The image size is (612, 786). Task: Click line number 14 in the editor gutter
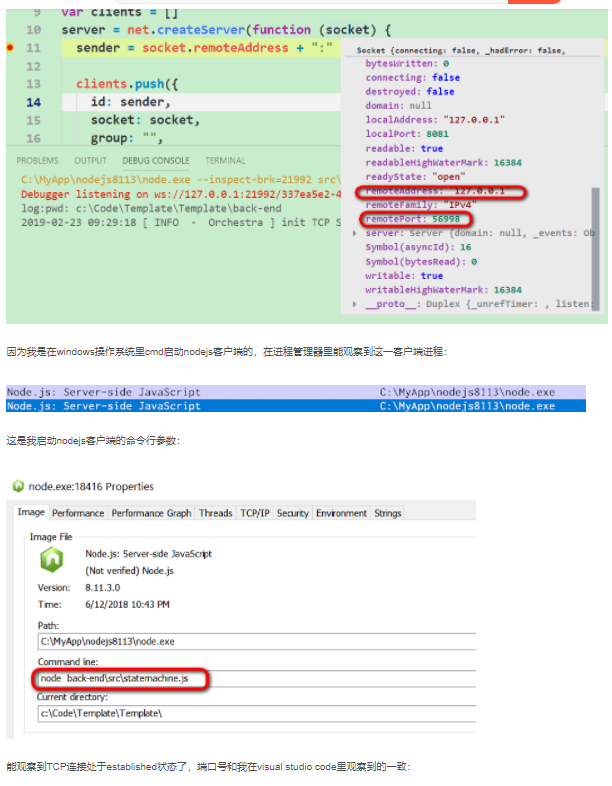(34, 102)
